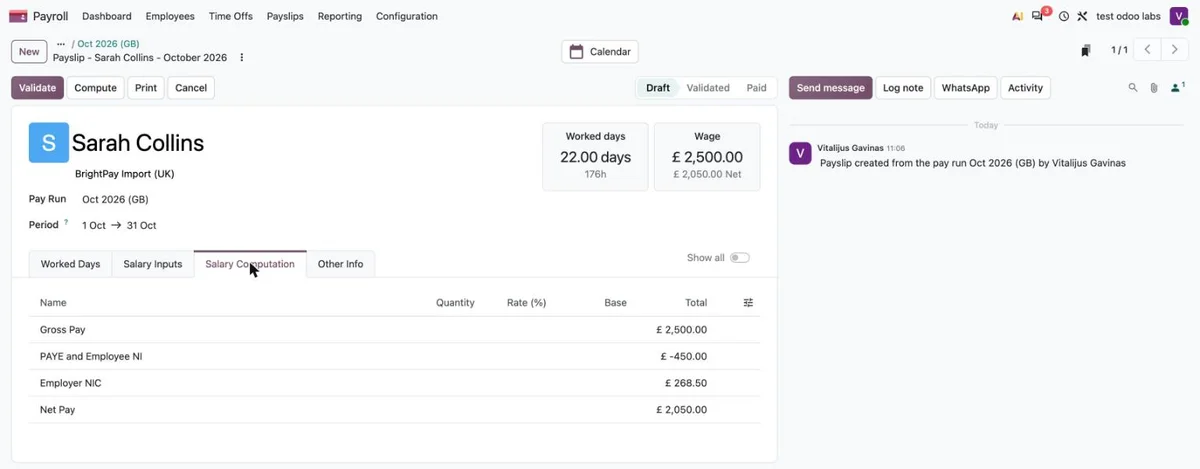The width and height of the screenshot is (1200, 469).
Task: Click the Pay Run field value
Action: point(115,199)
